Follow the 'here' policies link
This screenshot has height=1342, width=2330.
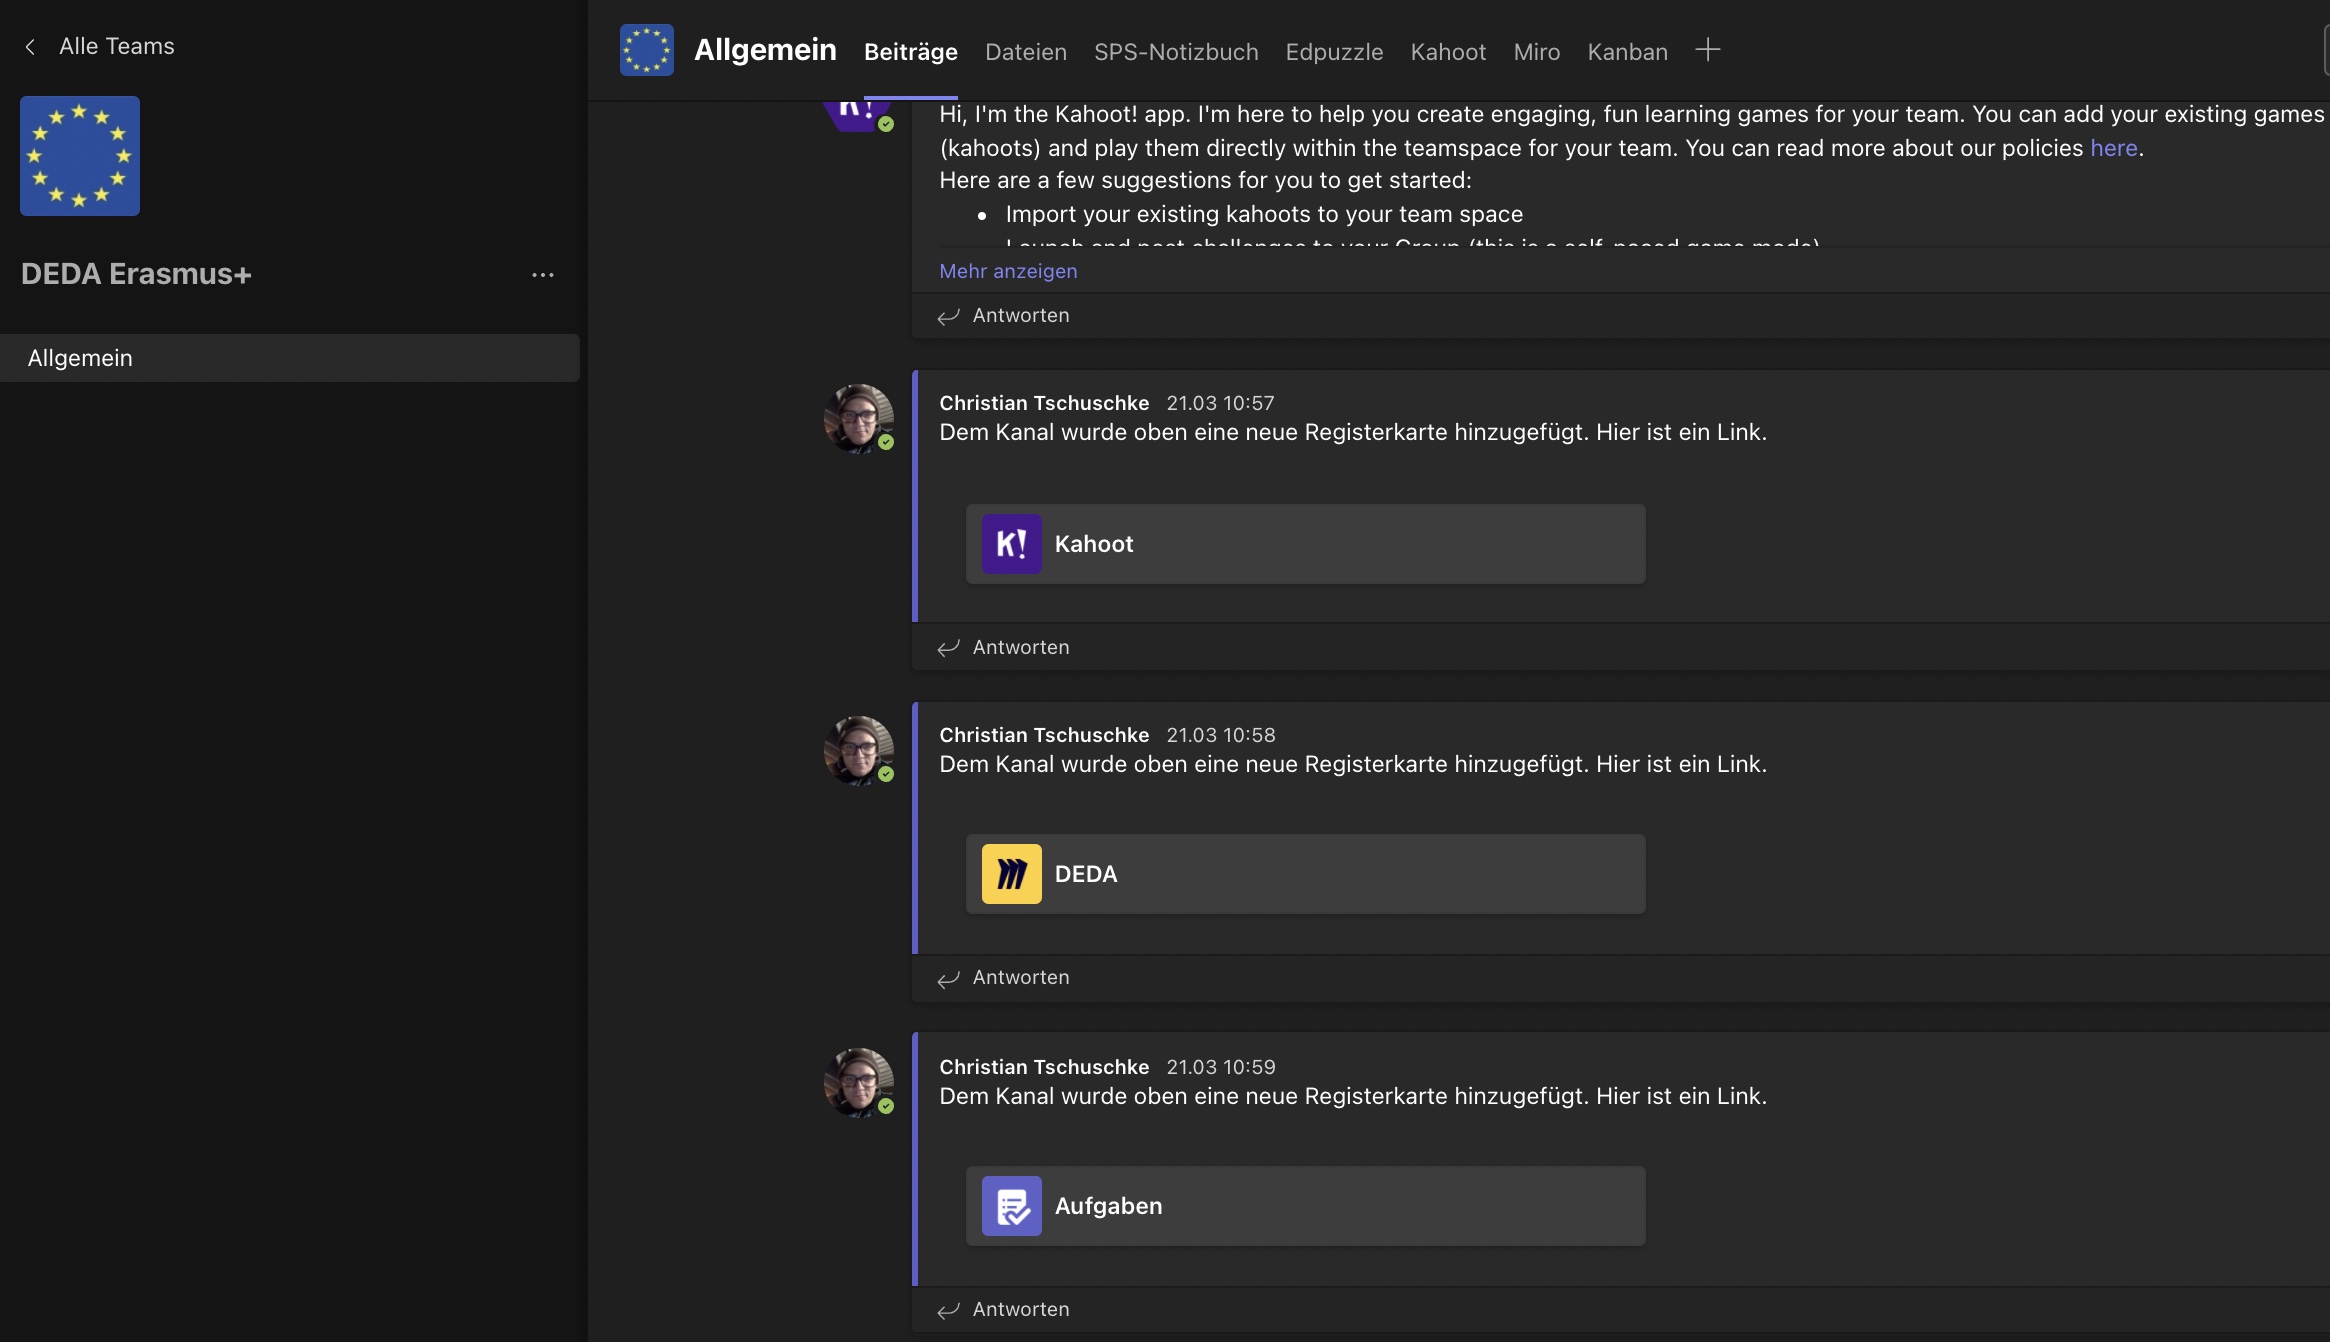coord(2113,148)
